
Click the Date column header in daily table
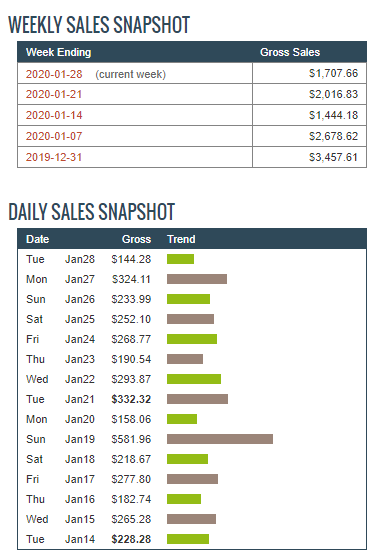point(37,239)
